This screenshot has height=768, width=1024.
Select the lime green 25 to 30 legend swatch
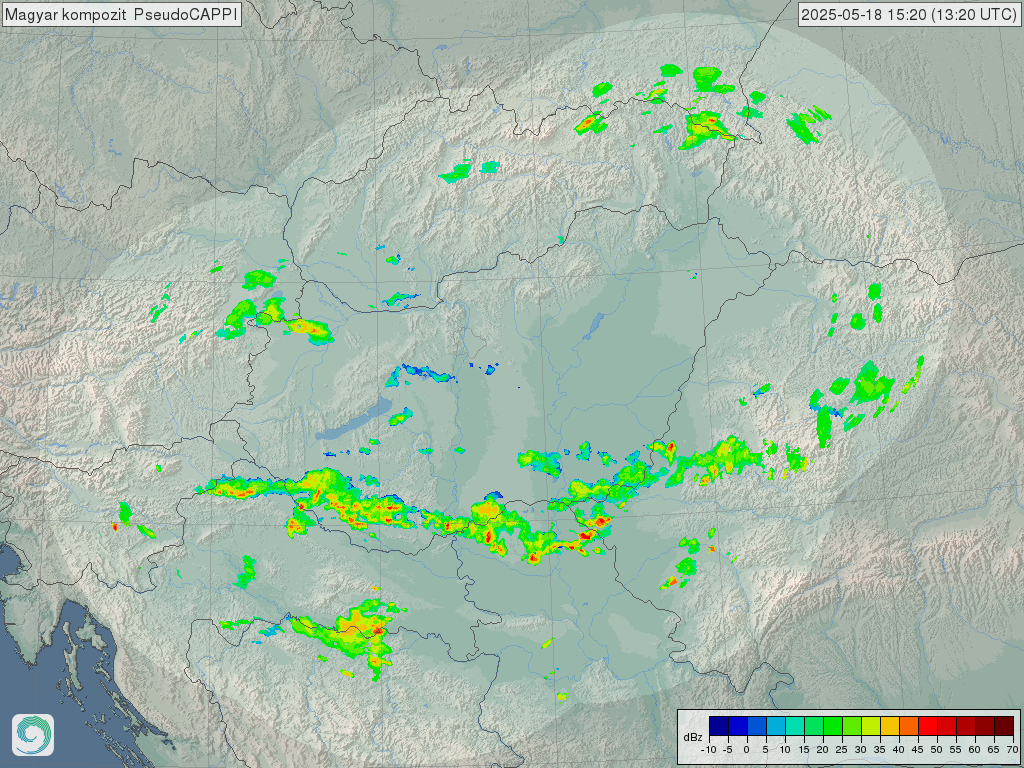pyautogui.click(x=852, y=726)
